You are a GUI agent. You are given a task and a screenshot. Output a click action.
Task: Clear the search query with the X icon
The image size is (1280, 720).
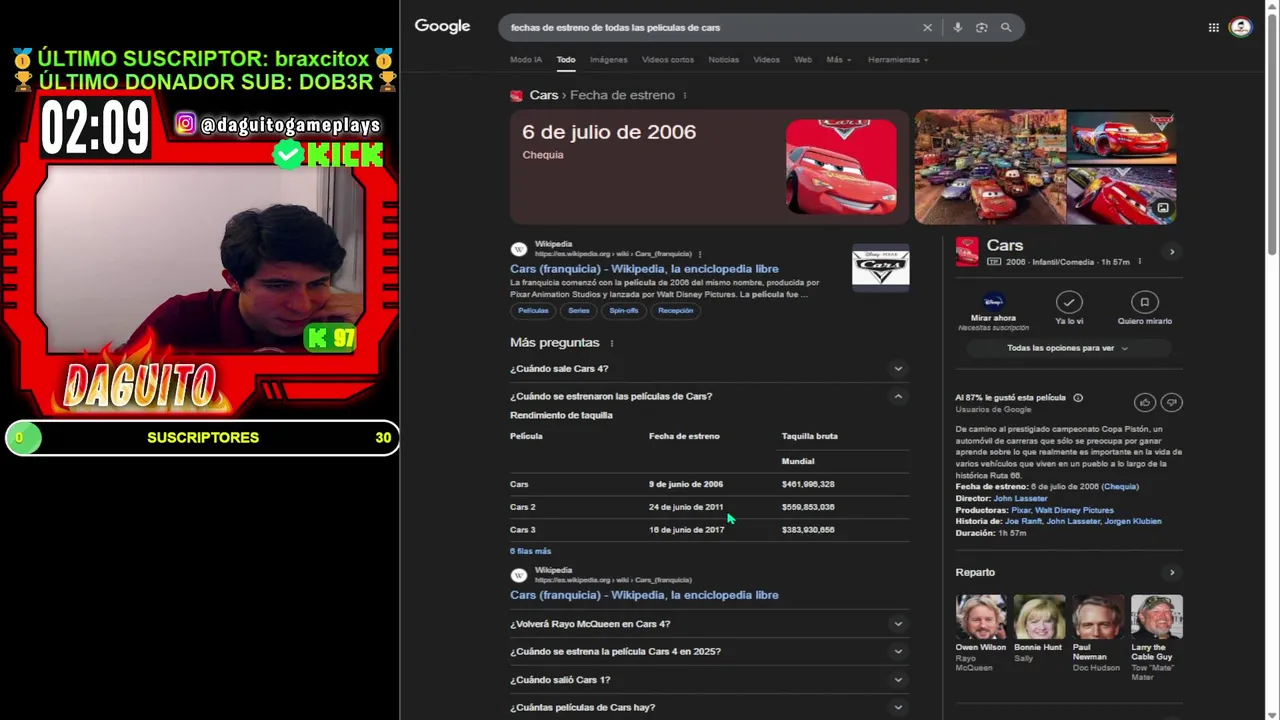927,28
